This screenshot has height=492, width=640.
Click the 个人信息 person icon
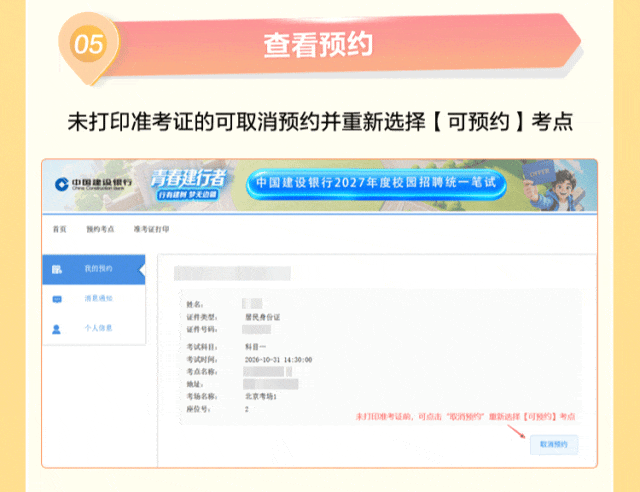57,329
